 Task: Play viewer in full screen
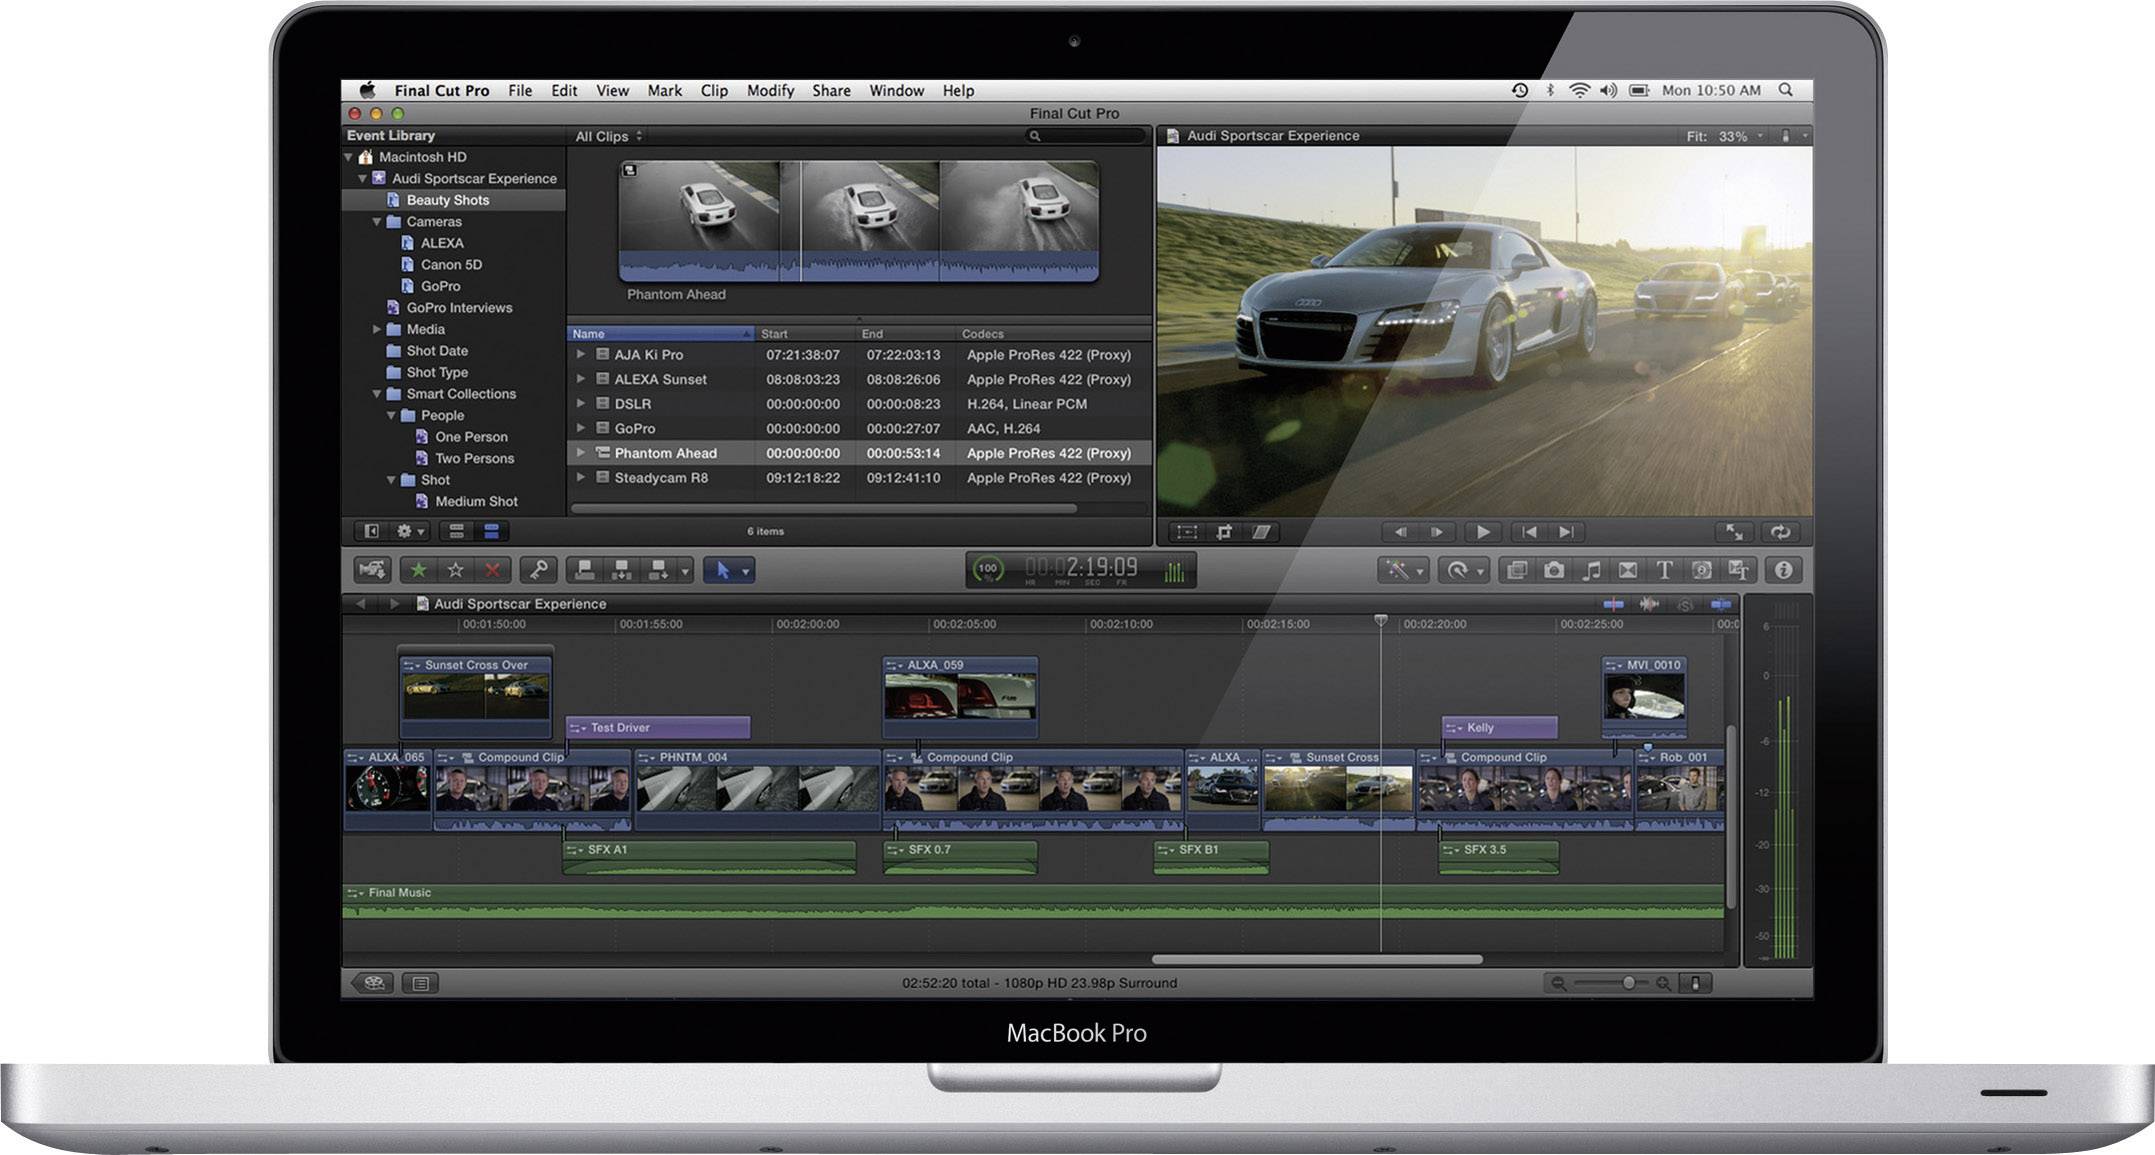tap(1735, 532)
